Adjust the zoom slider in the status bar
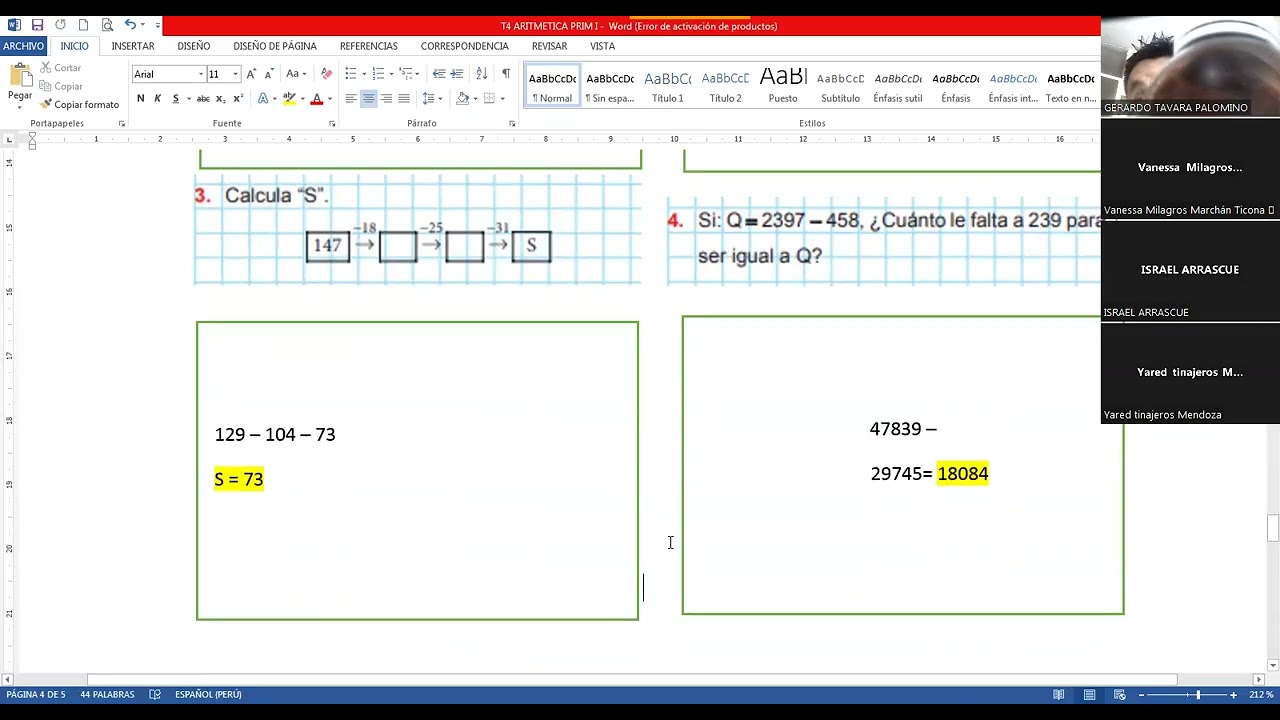The height and width of the screenshot is (720, 1280). pos(1197,694)
